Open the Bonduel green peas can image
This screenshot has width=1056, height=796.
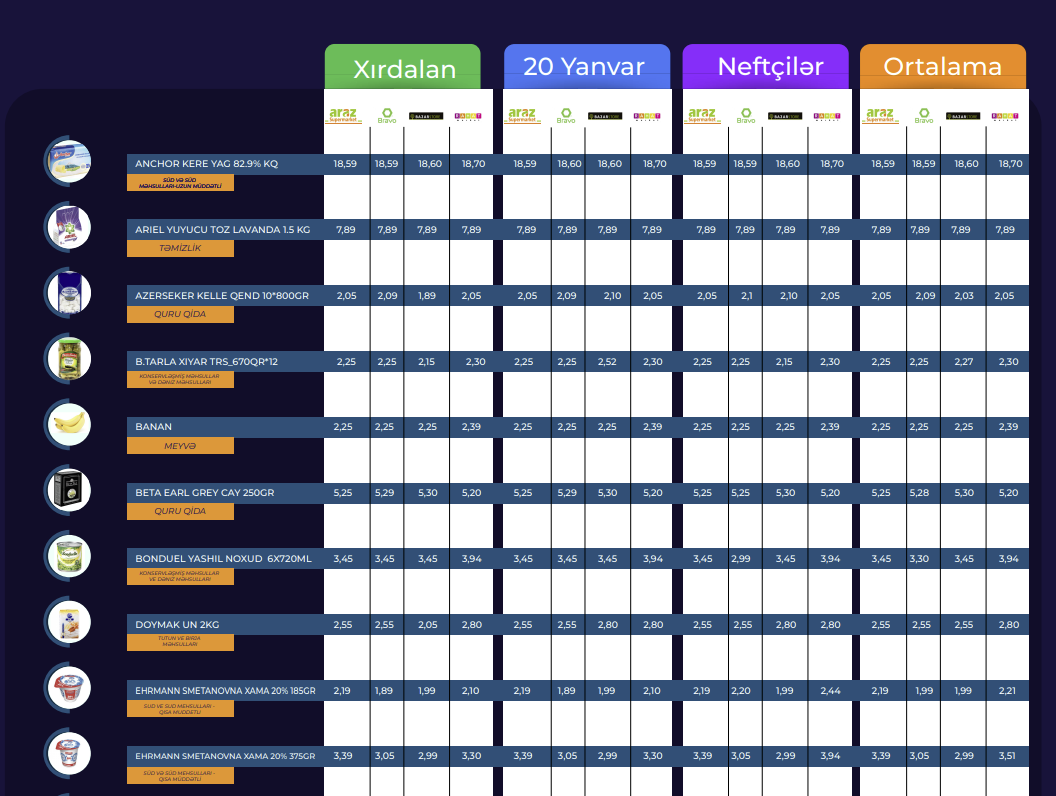[68, 556]
